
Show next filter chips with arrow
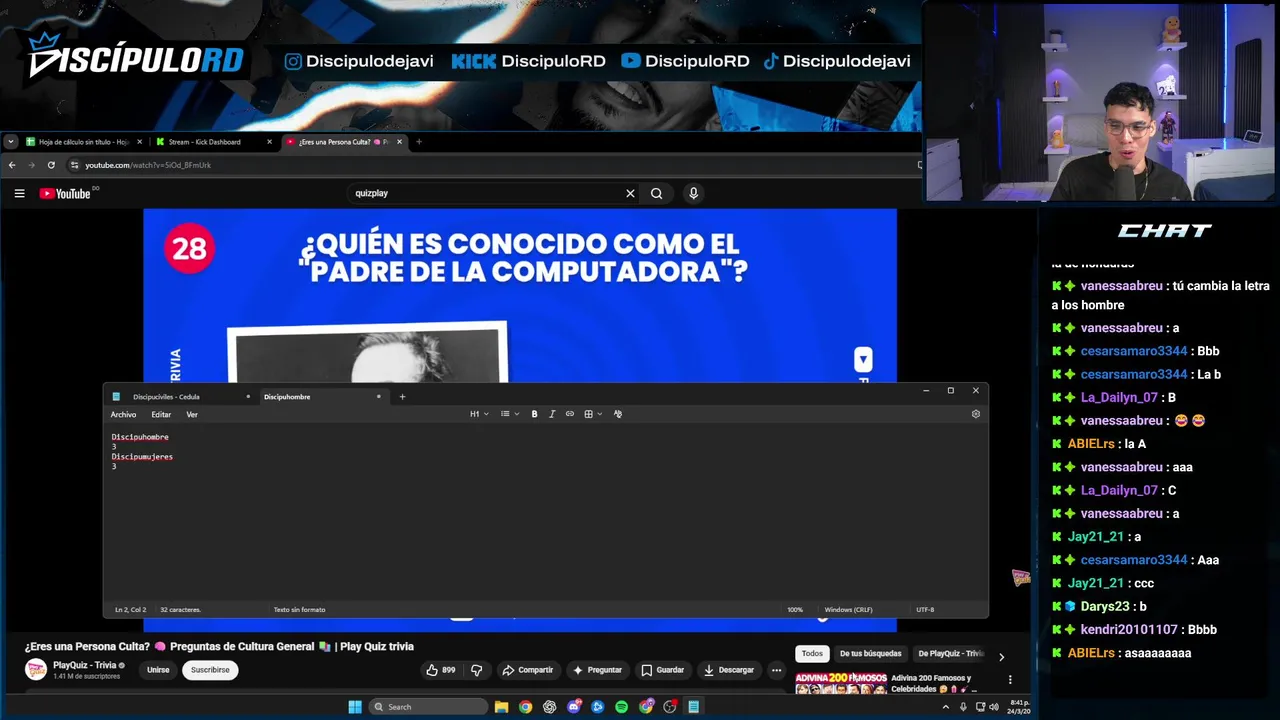pos(1001,657)
